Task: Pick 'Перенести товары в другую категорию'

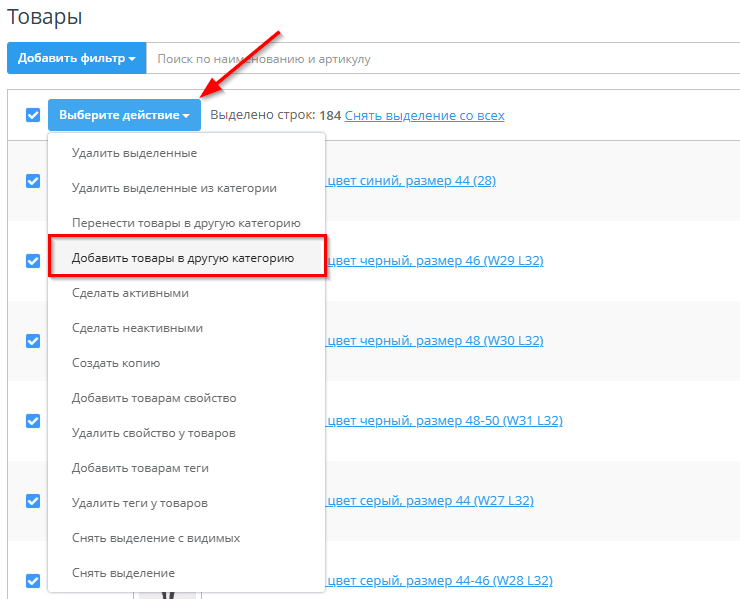Action: pyautogui.click(x=186, y=223)
